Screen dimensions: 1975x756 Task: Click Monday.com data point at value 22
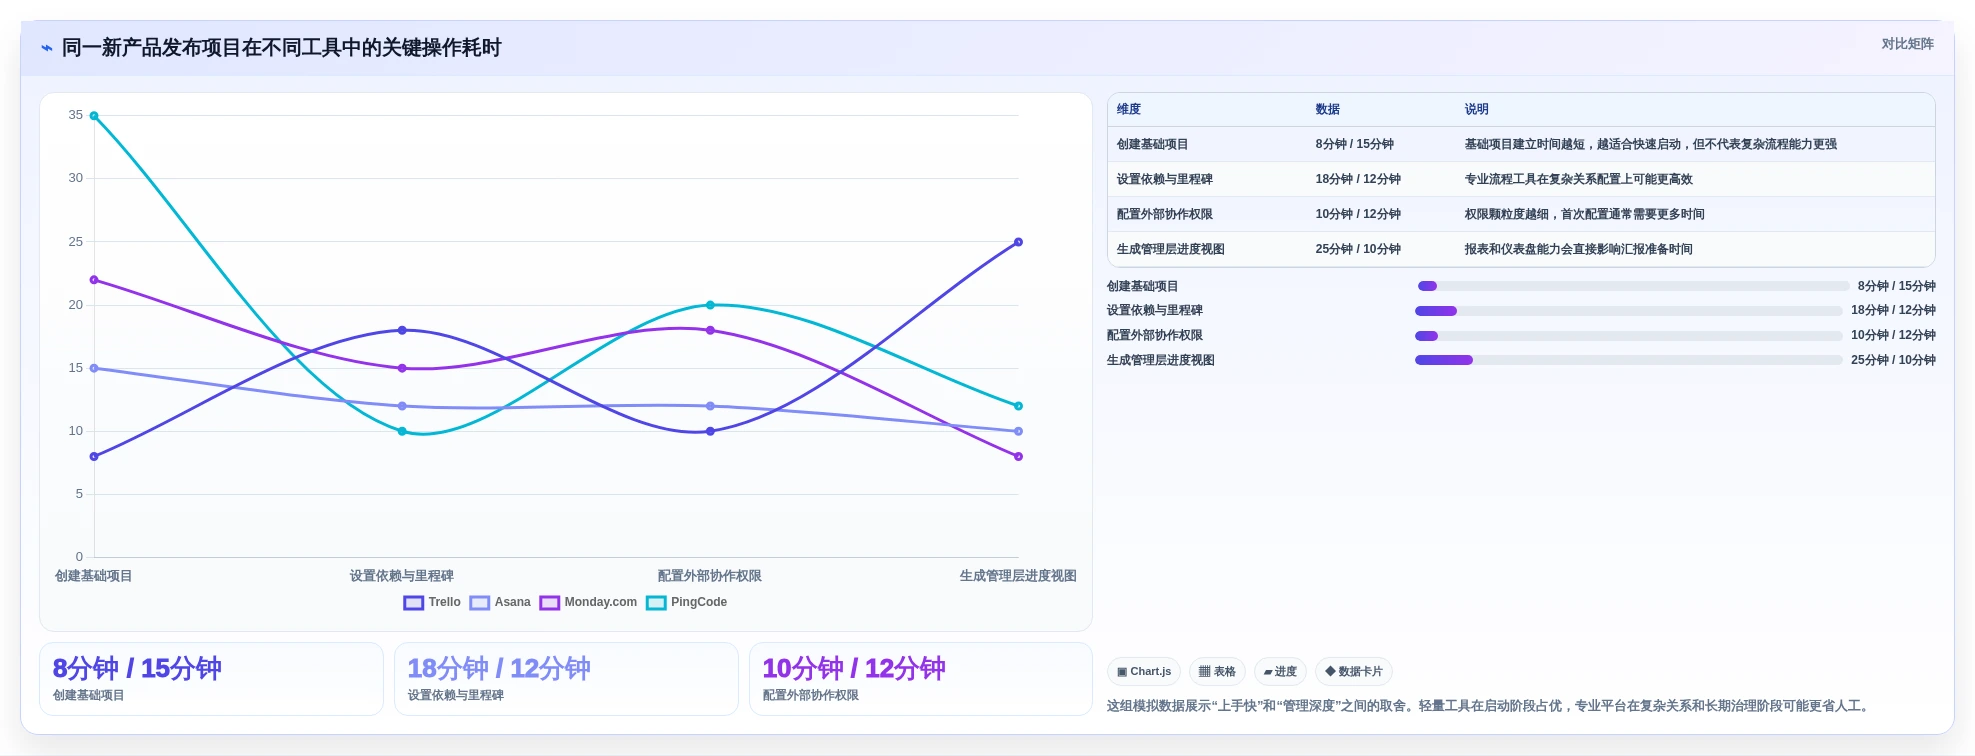tap(94, 280)
